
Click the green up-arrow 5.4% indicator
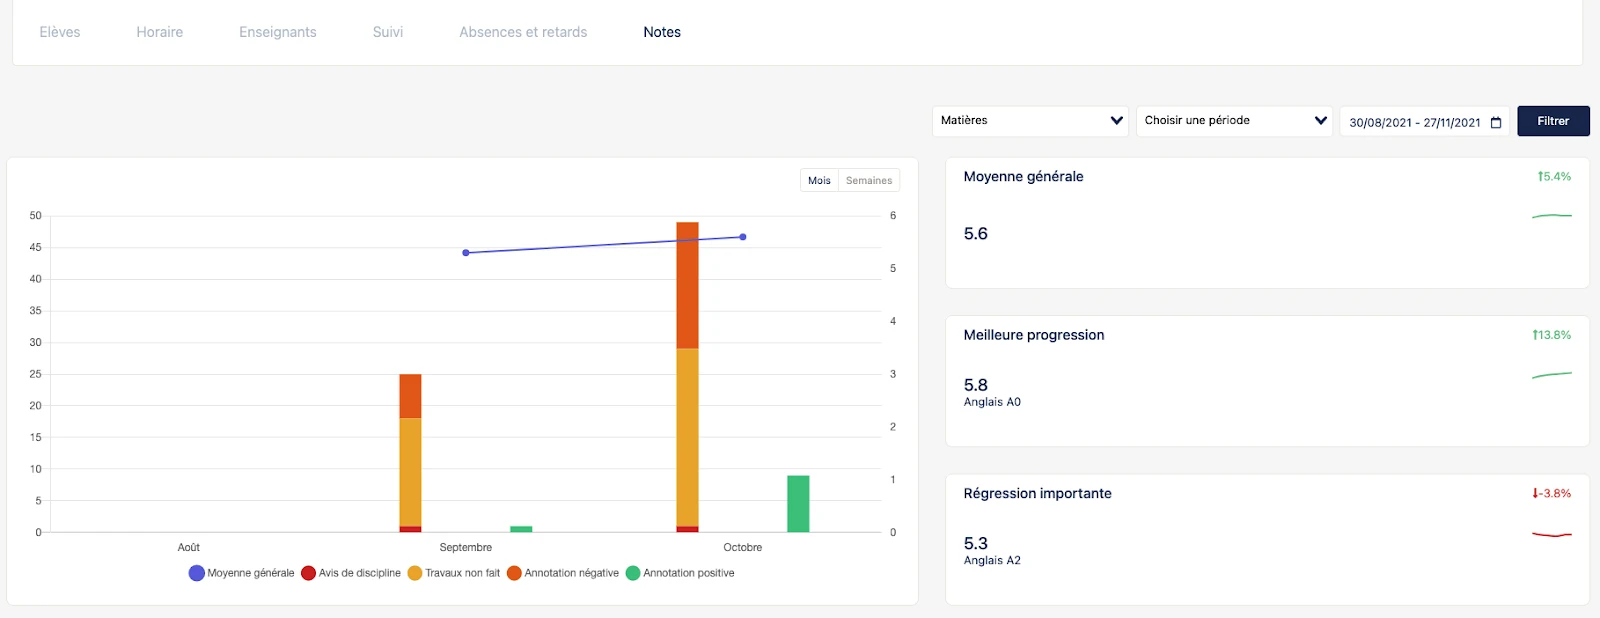pos(1554,177)
